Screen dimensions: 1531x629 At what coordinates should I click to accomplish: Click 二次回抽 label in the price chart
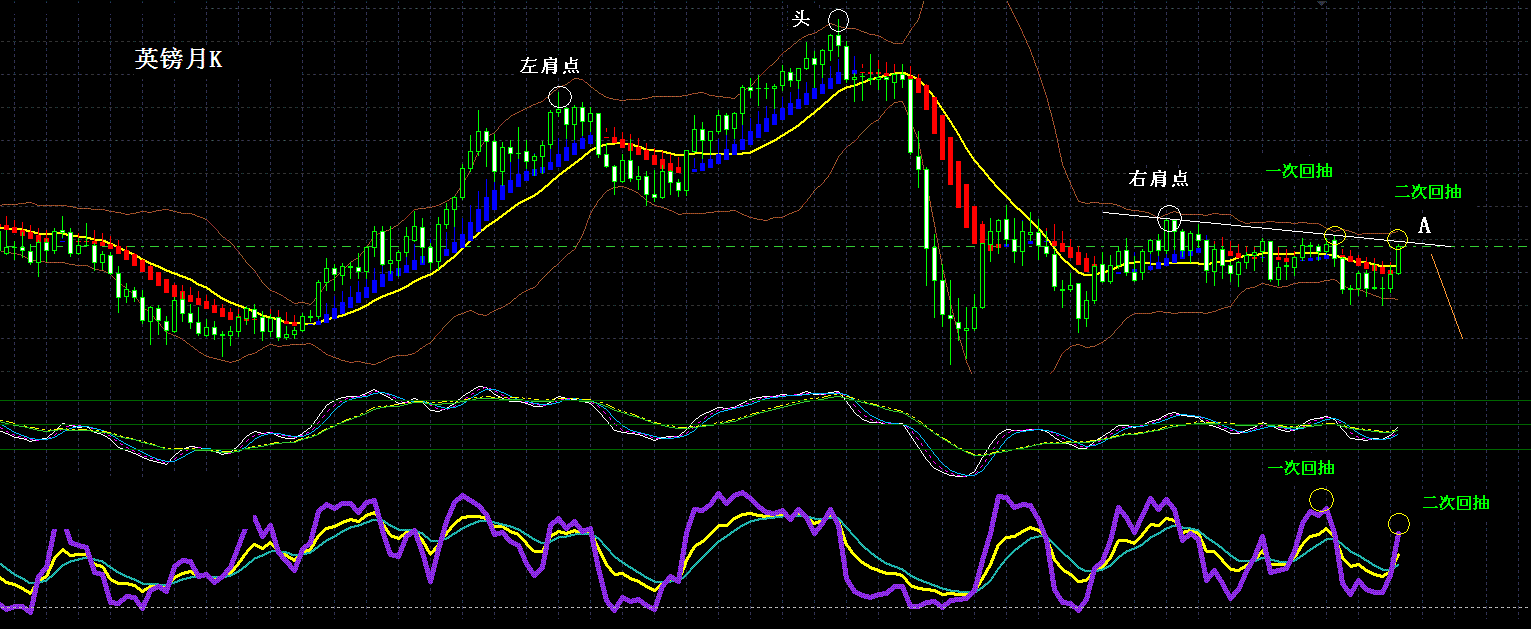(1428, 191)
